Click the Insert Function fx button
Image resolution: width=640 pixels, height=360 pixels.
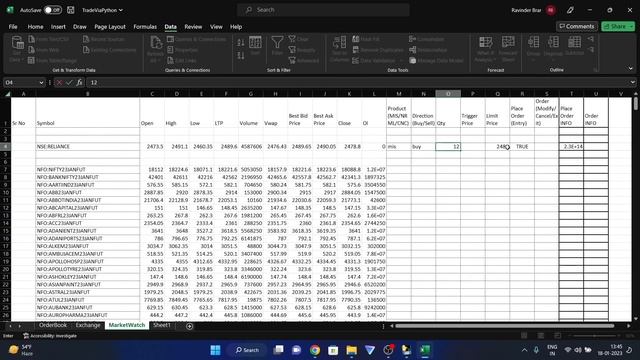79,82
